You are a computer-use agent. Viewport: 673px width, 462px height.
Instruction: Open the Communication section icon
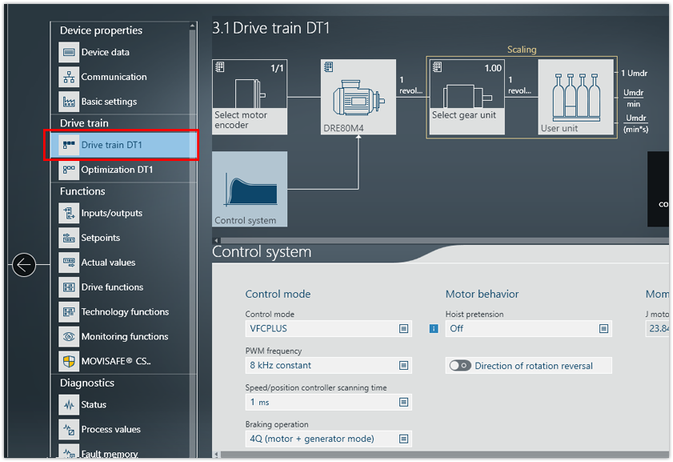coord(68,77)
